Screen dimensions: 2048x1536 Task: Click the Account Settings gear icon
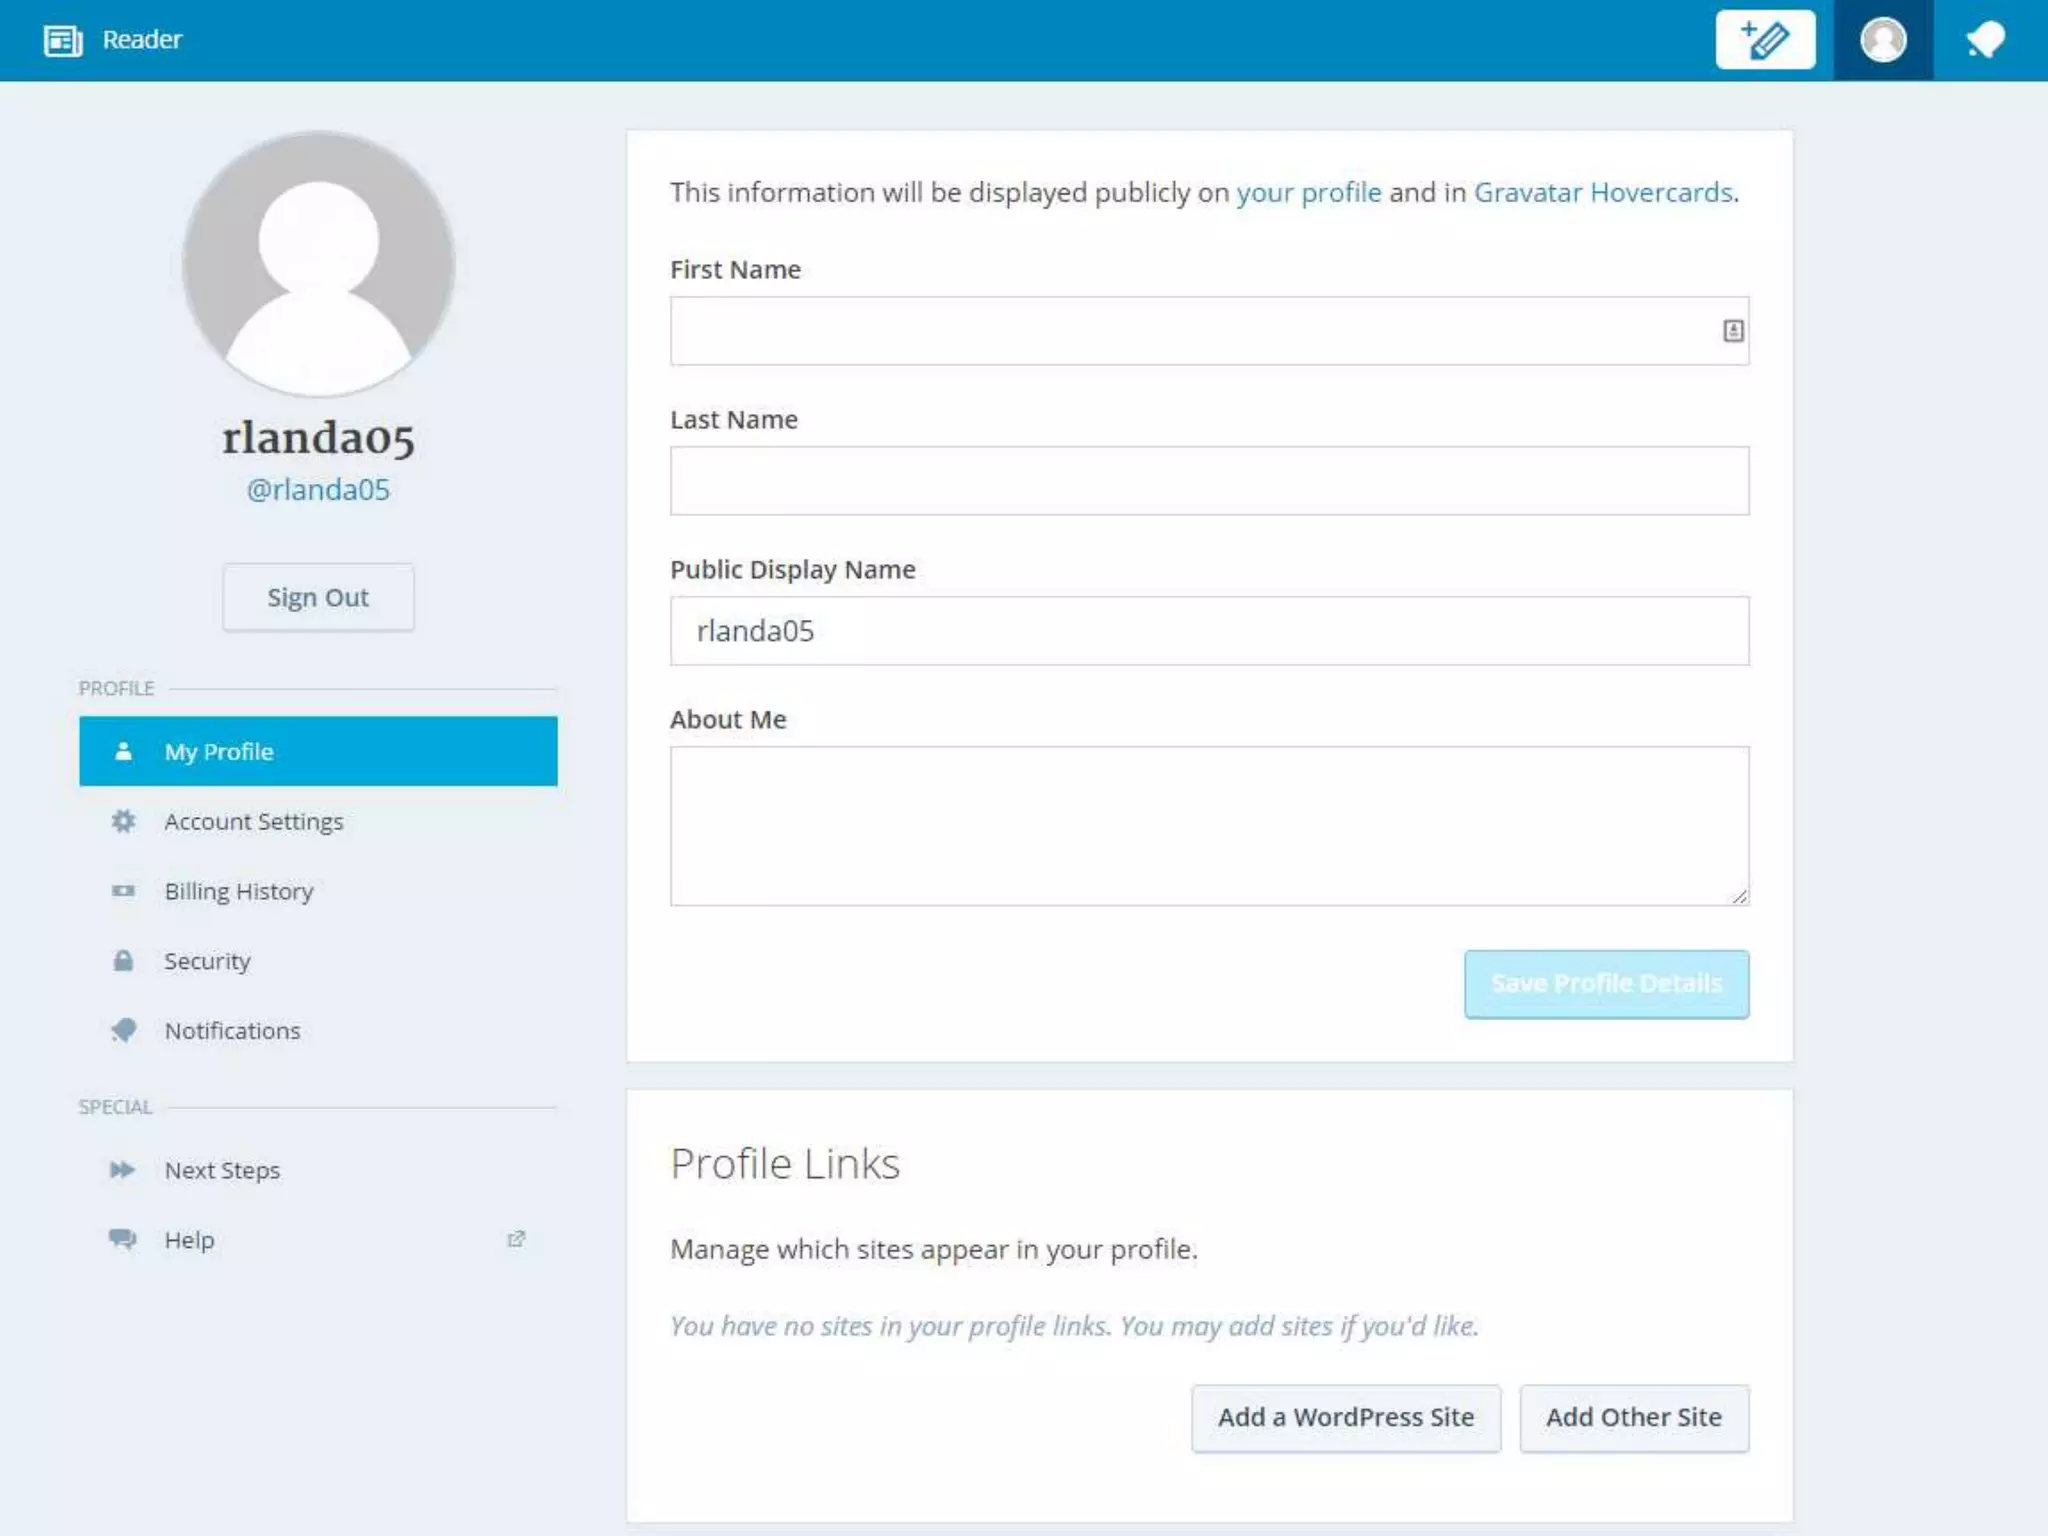pos(123,821)
